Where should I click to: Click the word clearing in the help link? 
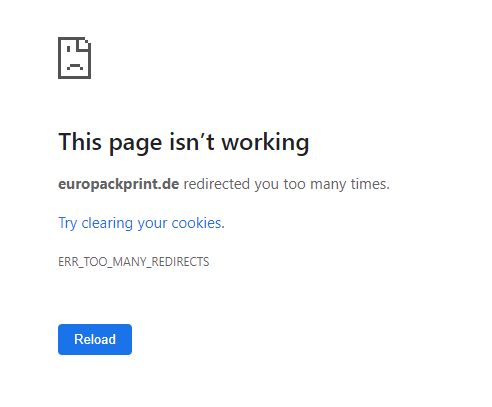[107, 223]
